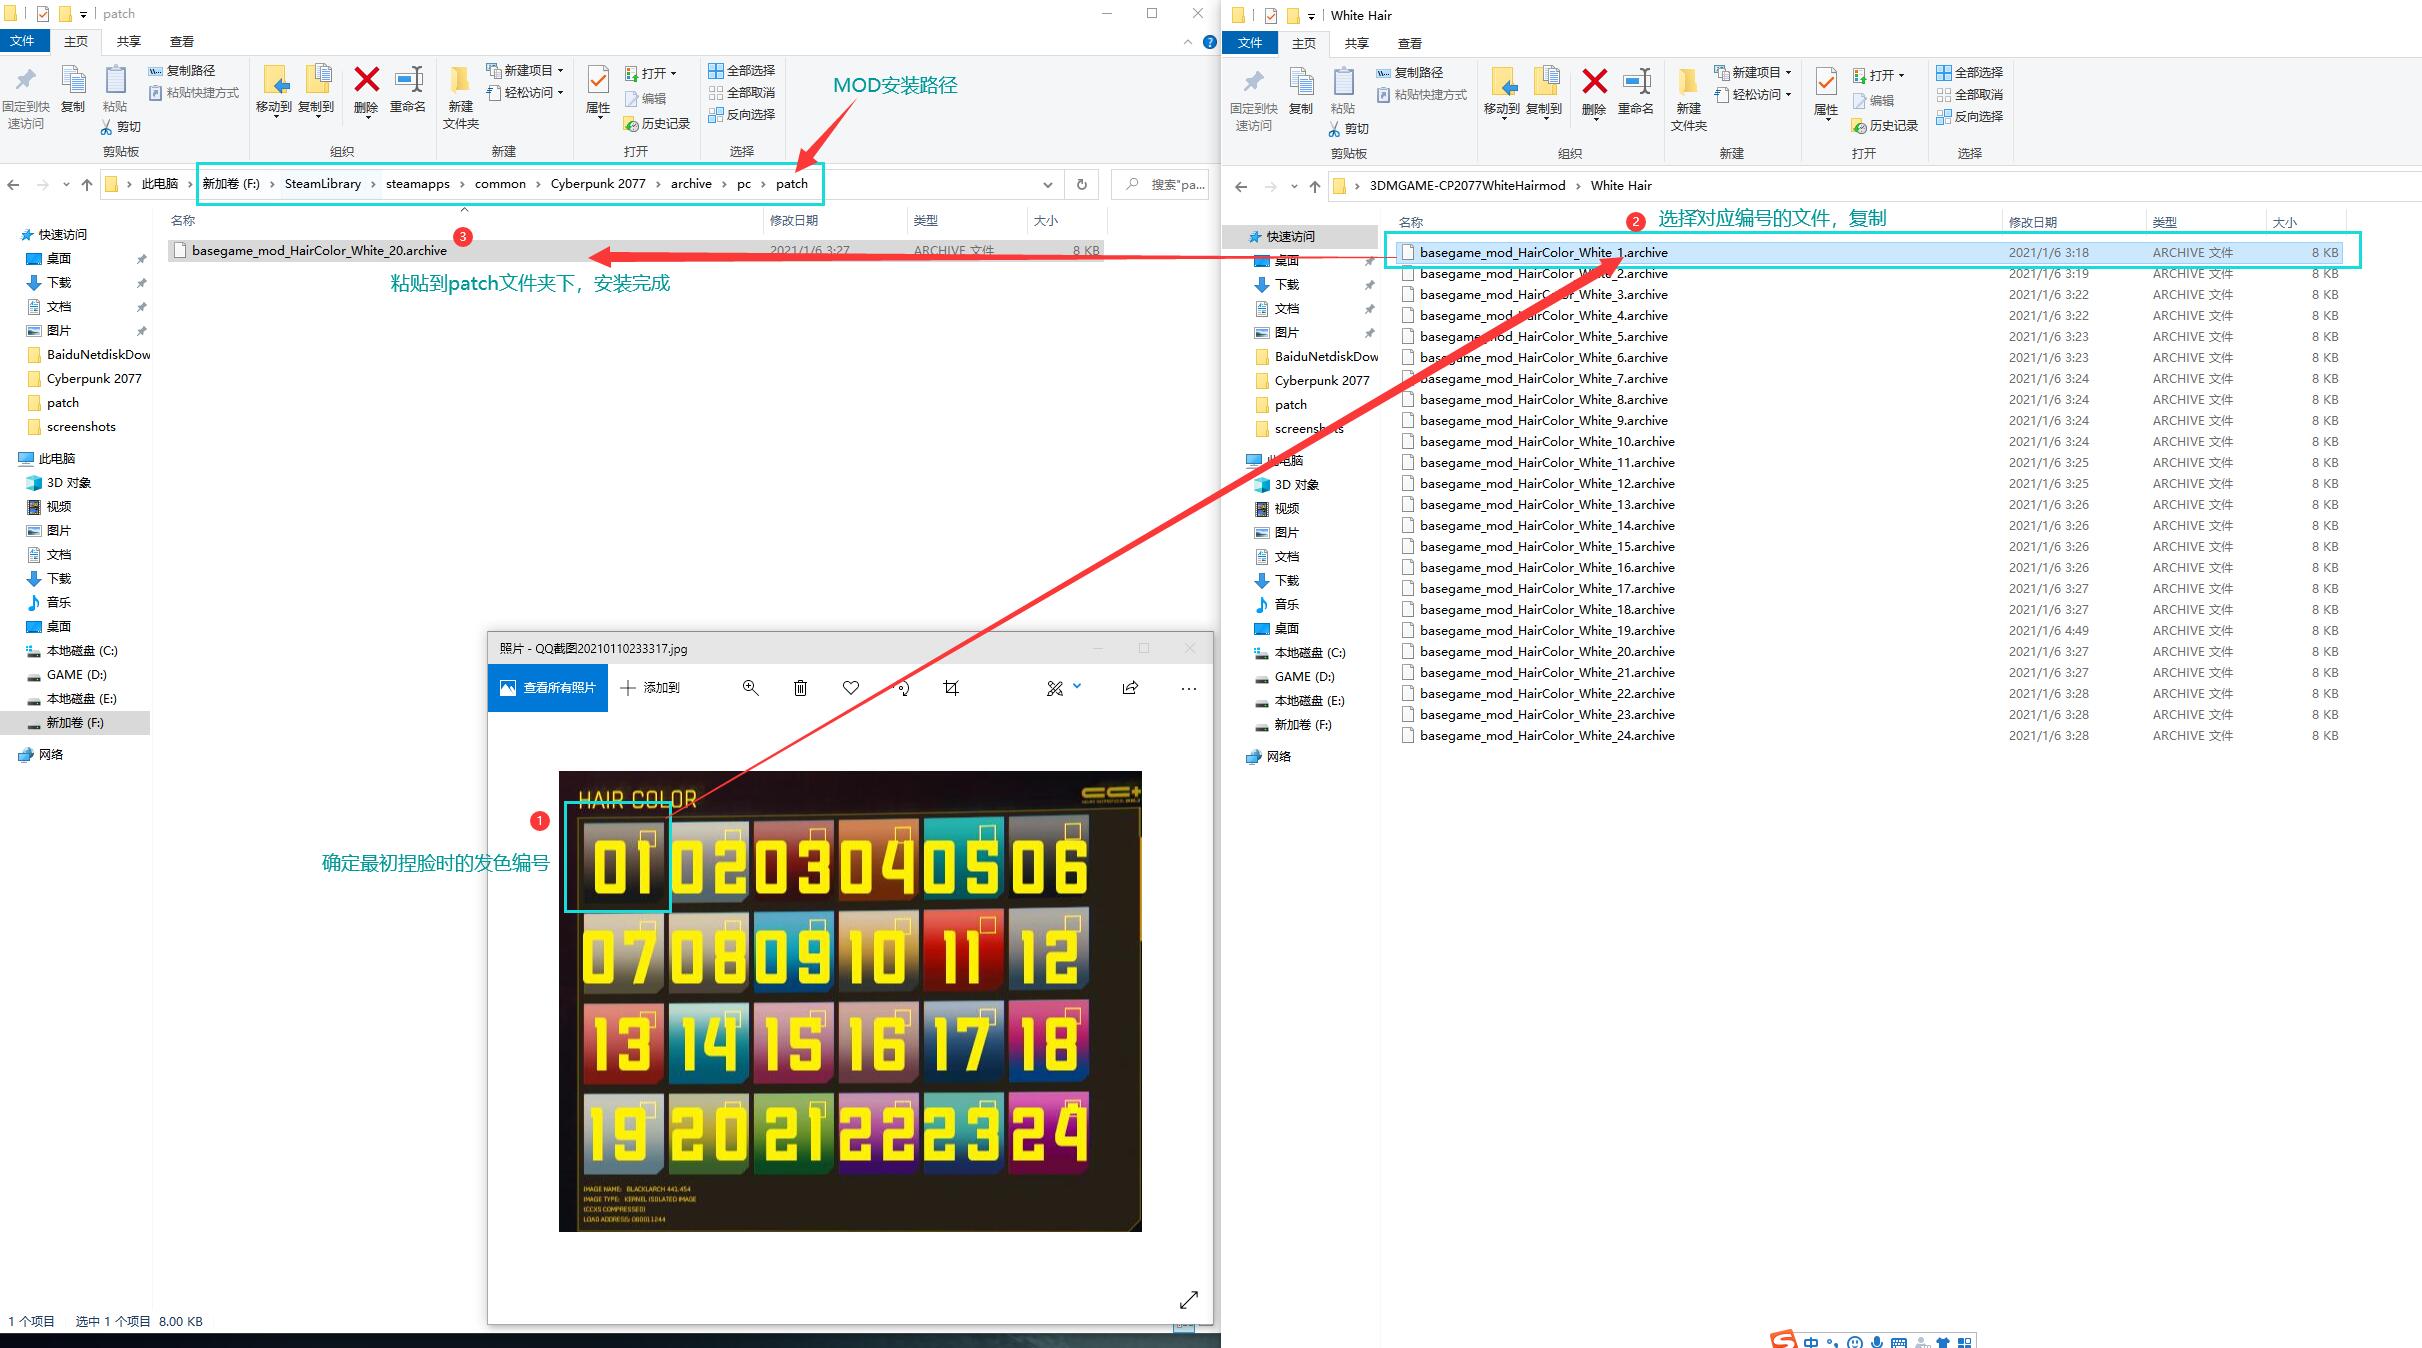Click Copy path in patch window ribbon
2422x1348 pixels.
[x=182, y=71]
